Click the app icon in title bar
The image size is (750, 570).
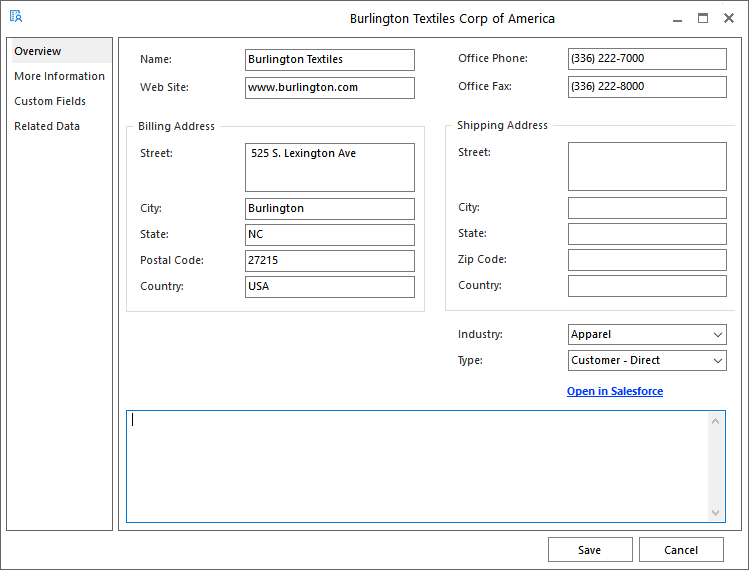pos(15,17)
